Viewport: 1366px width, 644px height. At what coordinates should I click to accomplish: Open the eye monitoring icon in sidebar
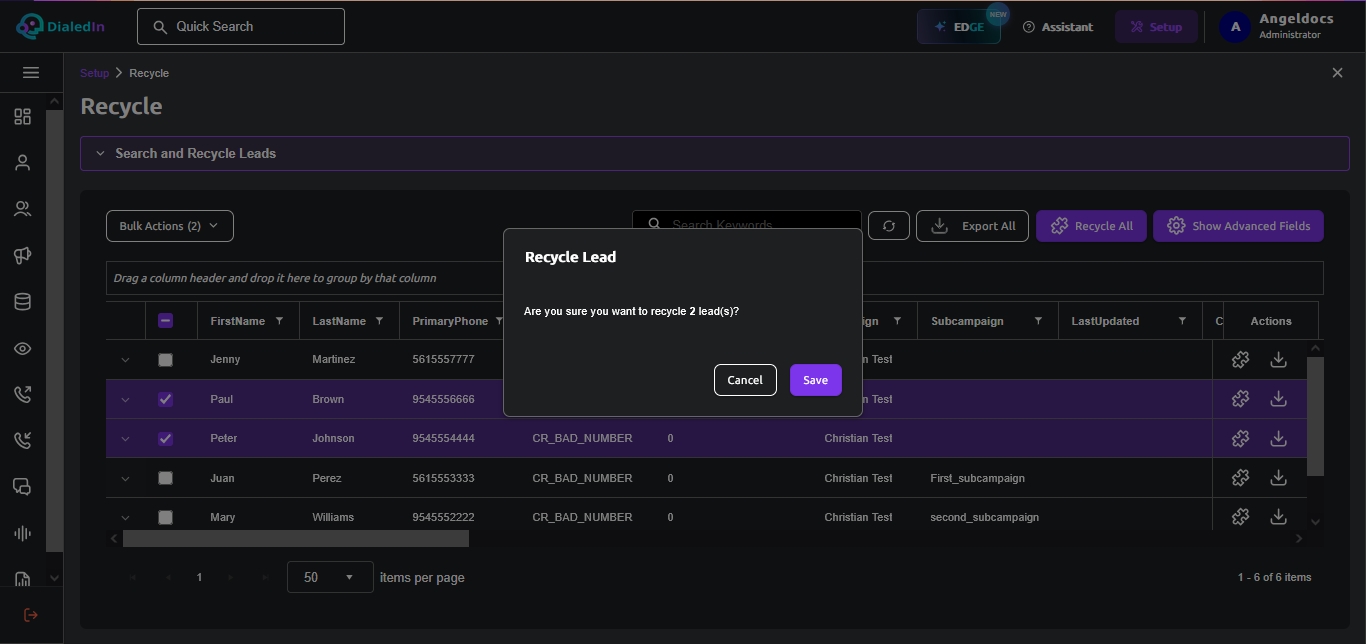click(x=22, y=348)
